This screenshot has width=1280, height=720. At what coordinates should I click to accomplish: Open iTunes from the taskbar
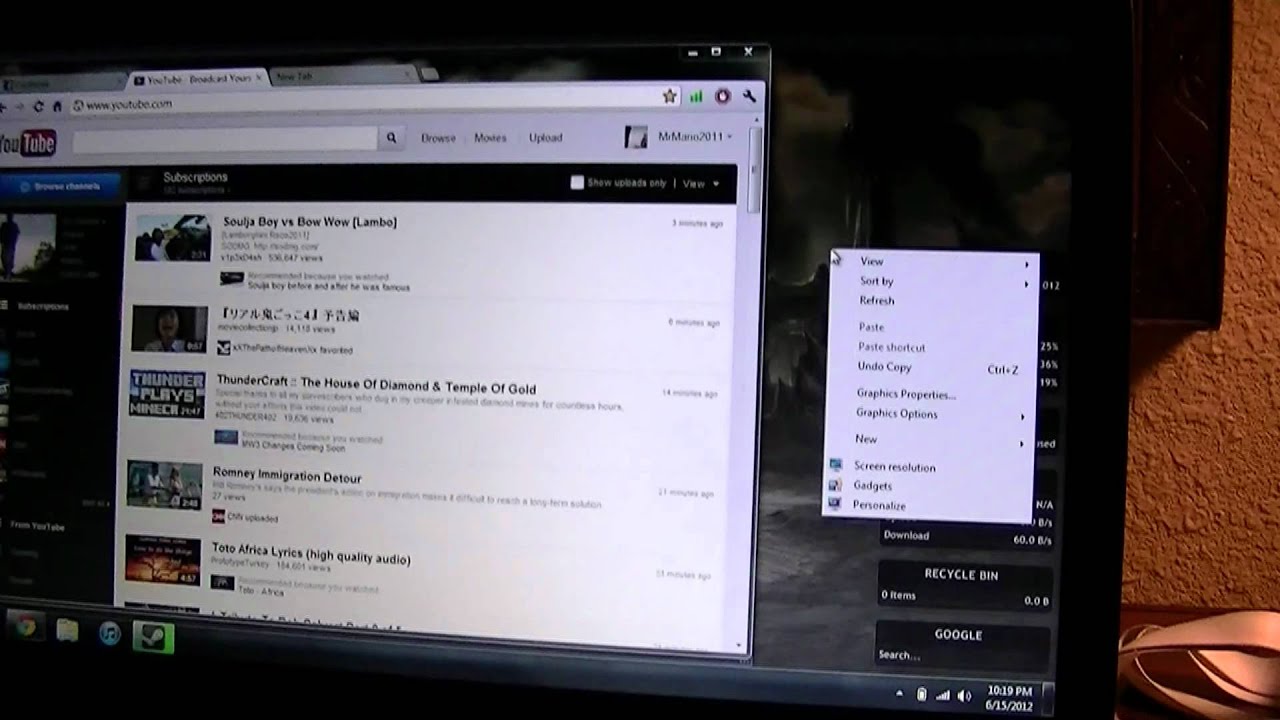click(x=109, y=633)
